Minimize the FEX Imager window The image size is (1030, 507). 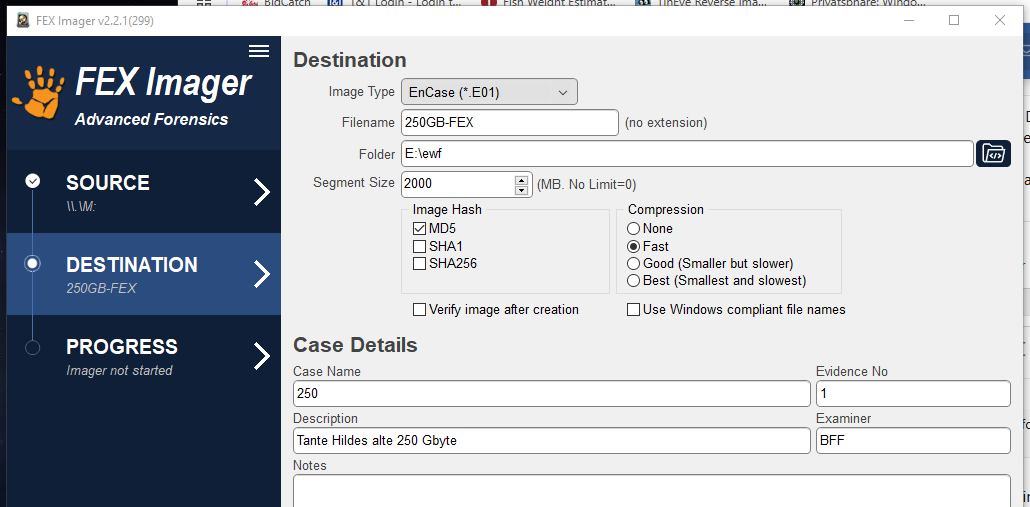tap(908, 21)
